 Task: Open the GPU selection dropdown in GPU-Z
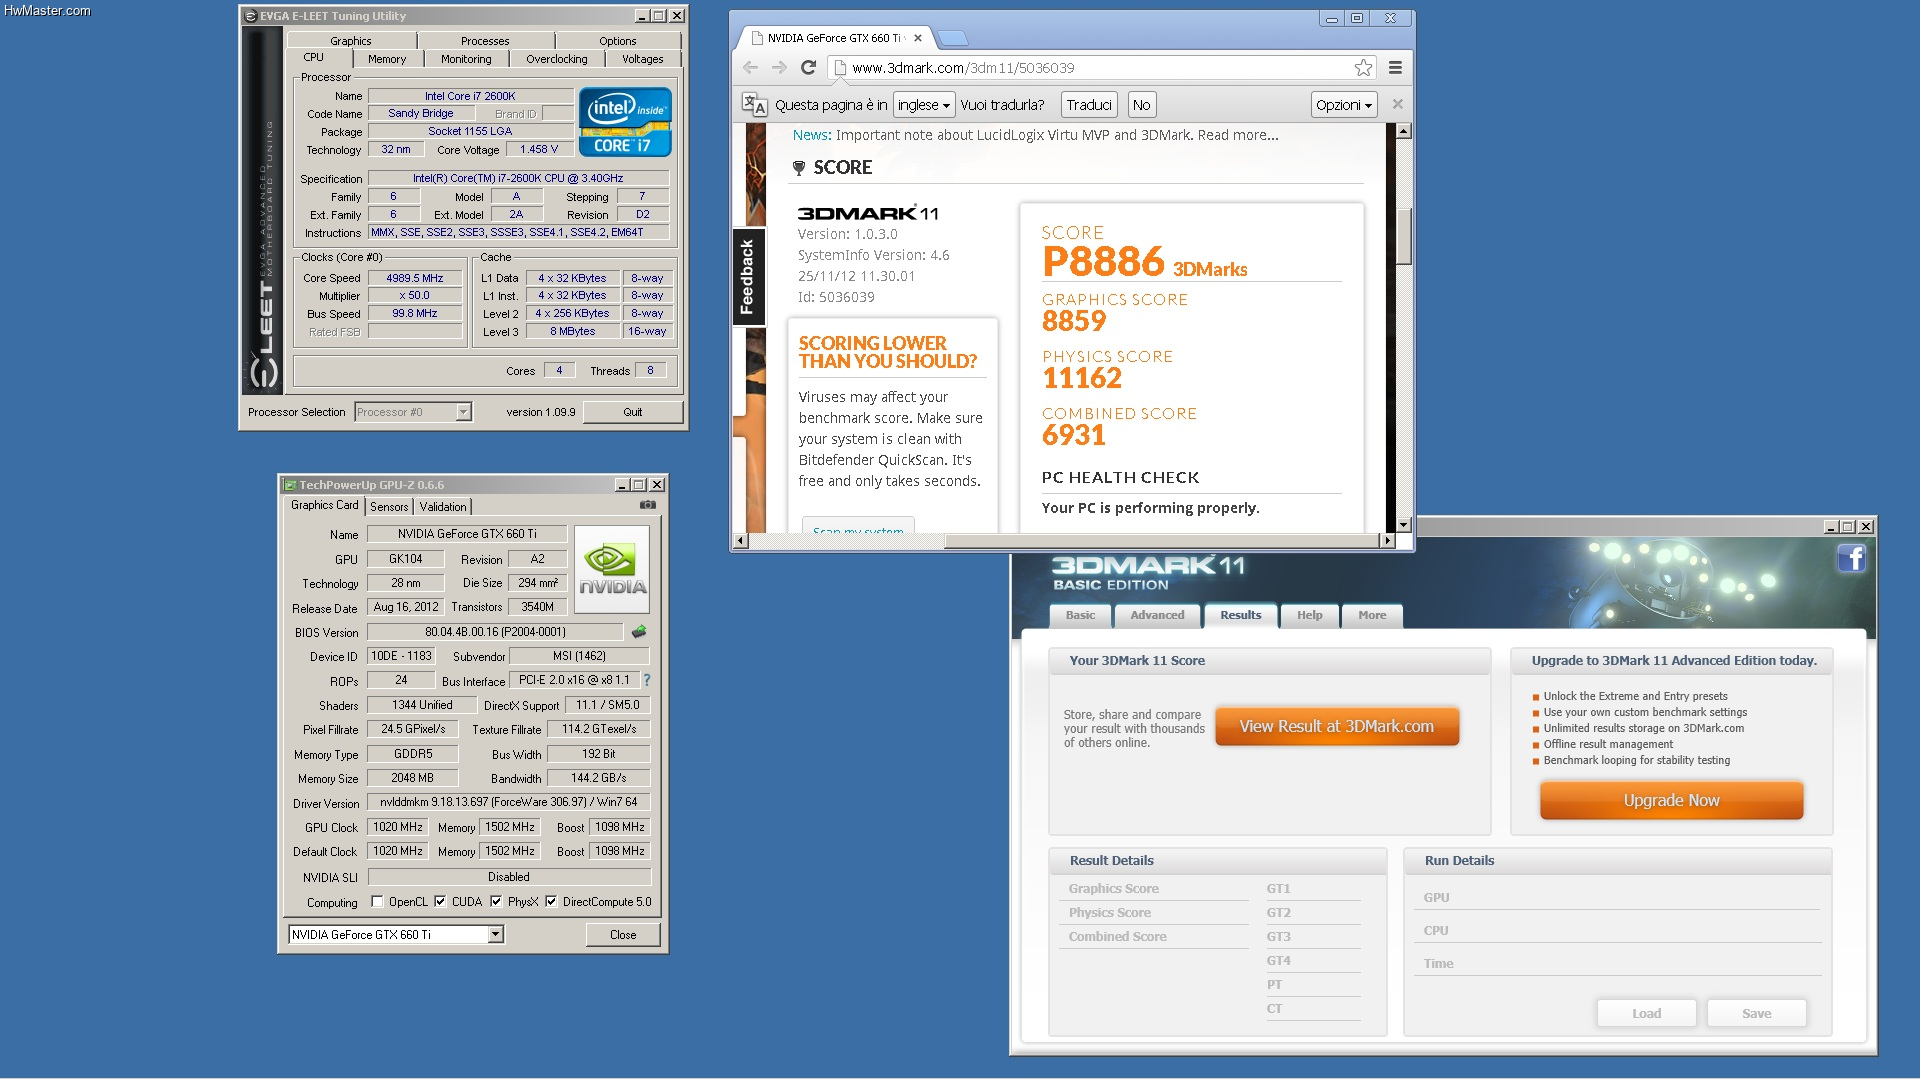pos(495,935)
